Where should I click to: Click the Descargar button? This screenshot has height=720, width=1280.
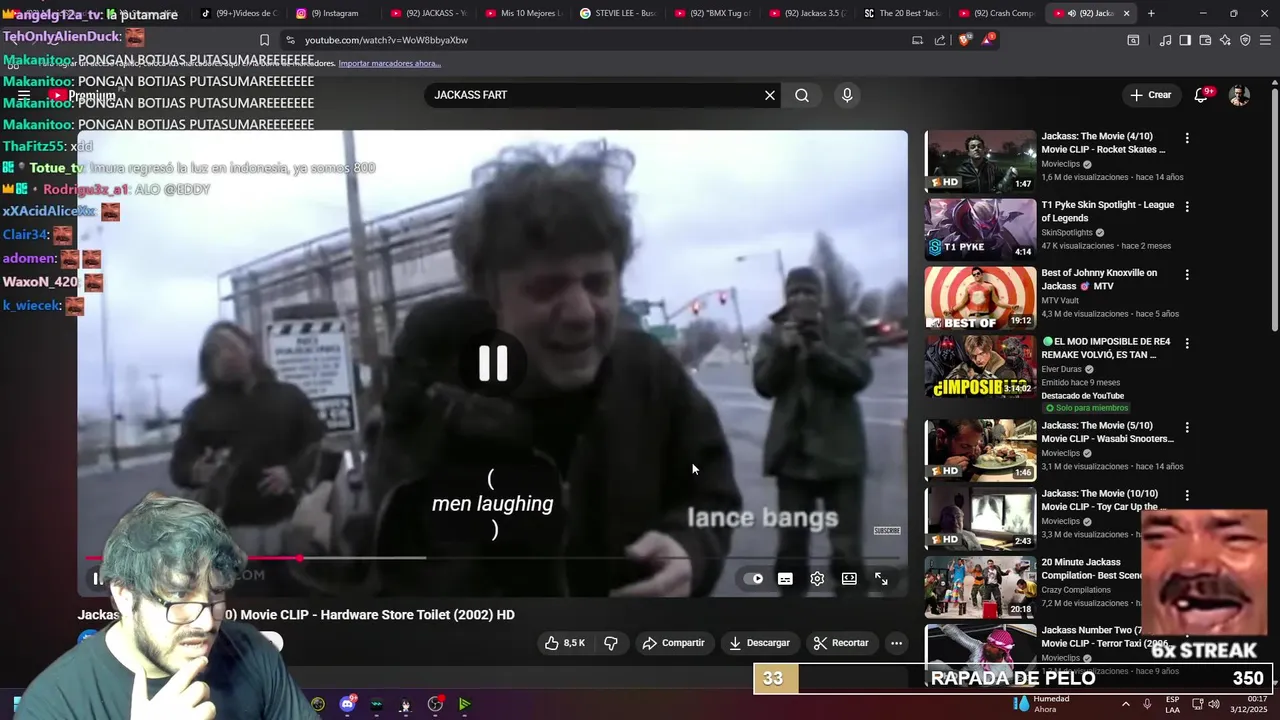tap(759, 643)
